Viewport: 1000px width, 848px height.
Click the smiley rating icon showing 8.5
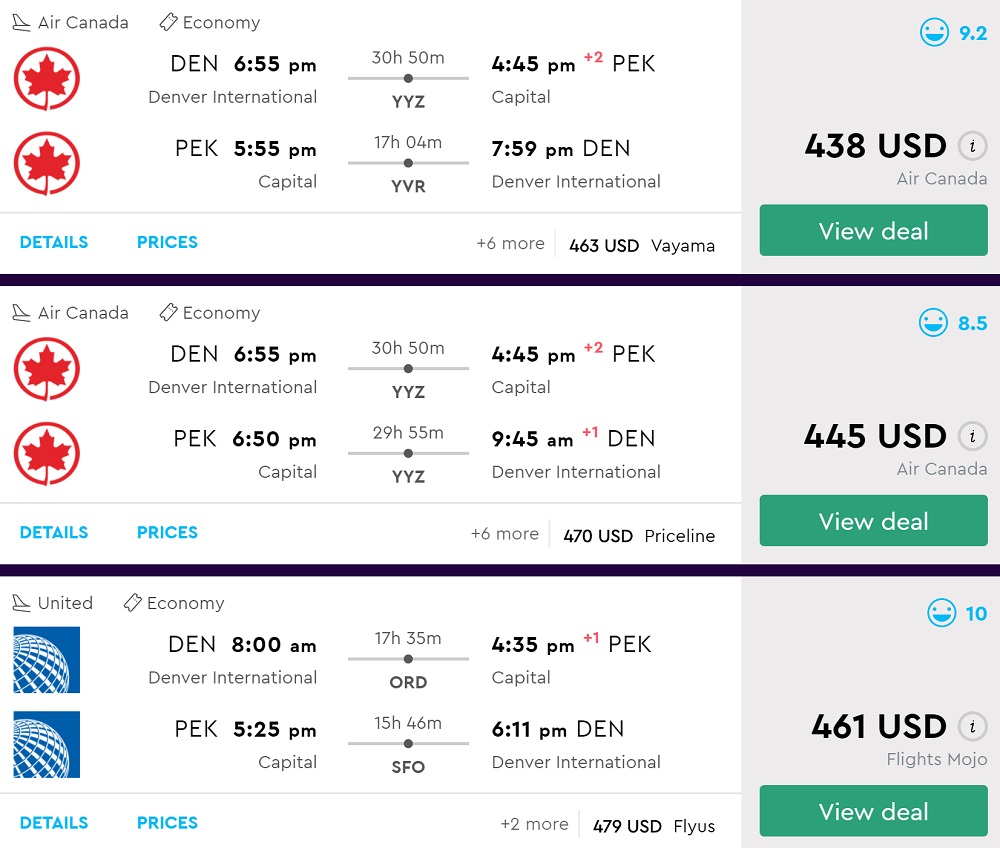pyautogui.click(x=933, y=323)
